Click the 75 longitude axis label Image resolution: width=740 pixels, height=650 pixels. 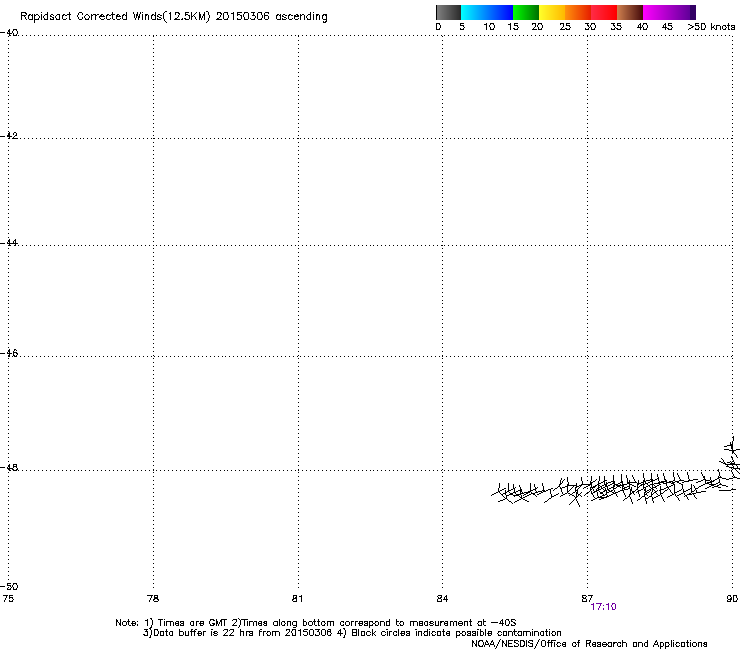pyautogui.click(x=8, y=599)
